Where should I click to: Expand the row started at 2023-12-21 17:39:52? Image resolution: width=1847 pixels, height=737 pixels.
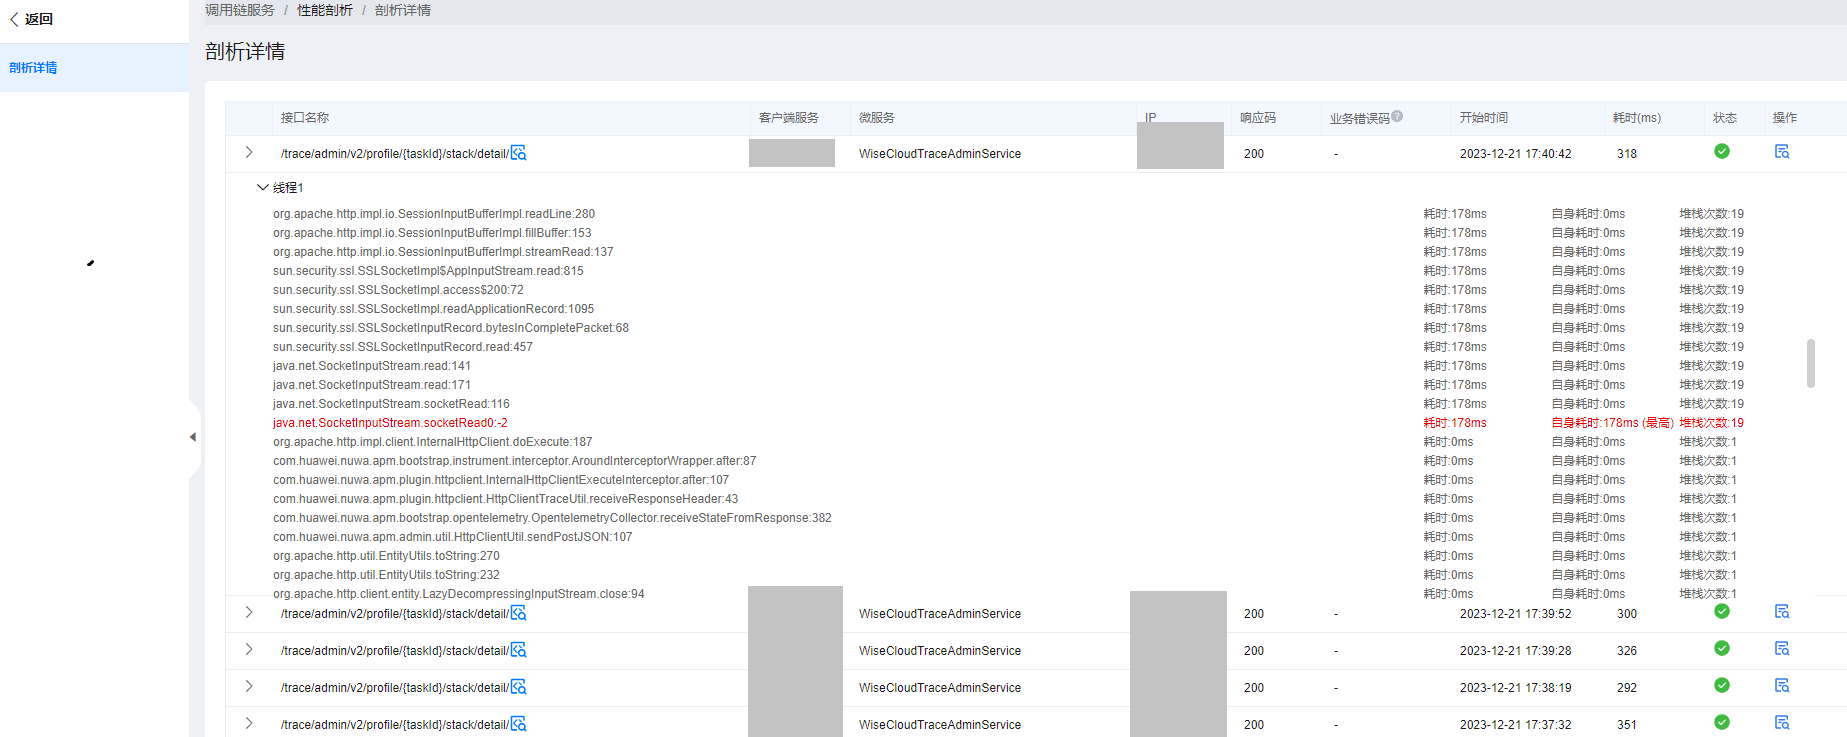249,613
